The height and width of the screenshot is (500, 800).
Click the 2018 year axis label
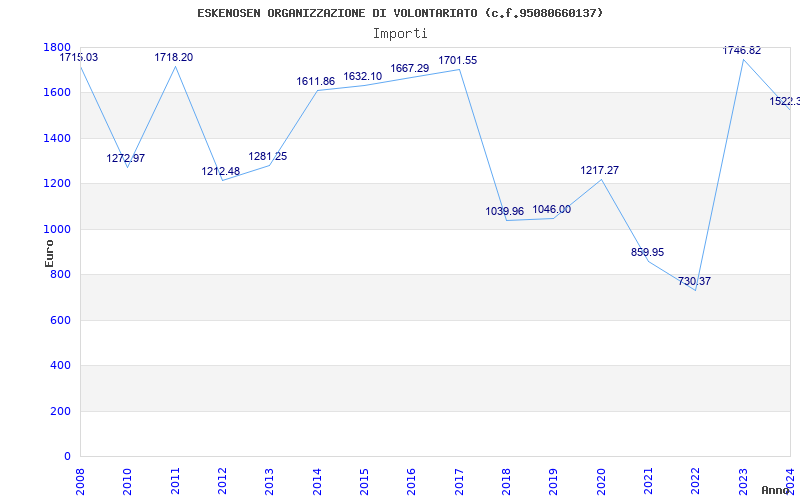(x=506, y=482)
